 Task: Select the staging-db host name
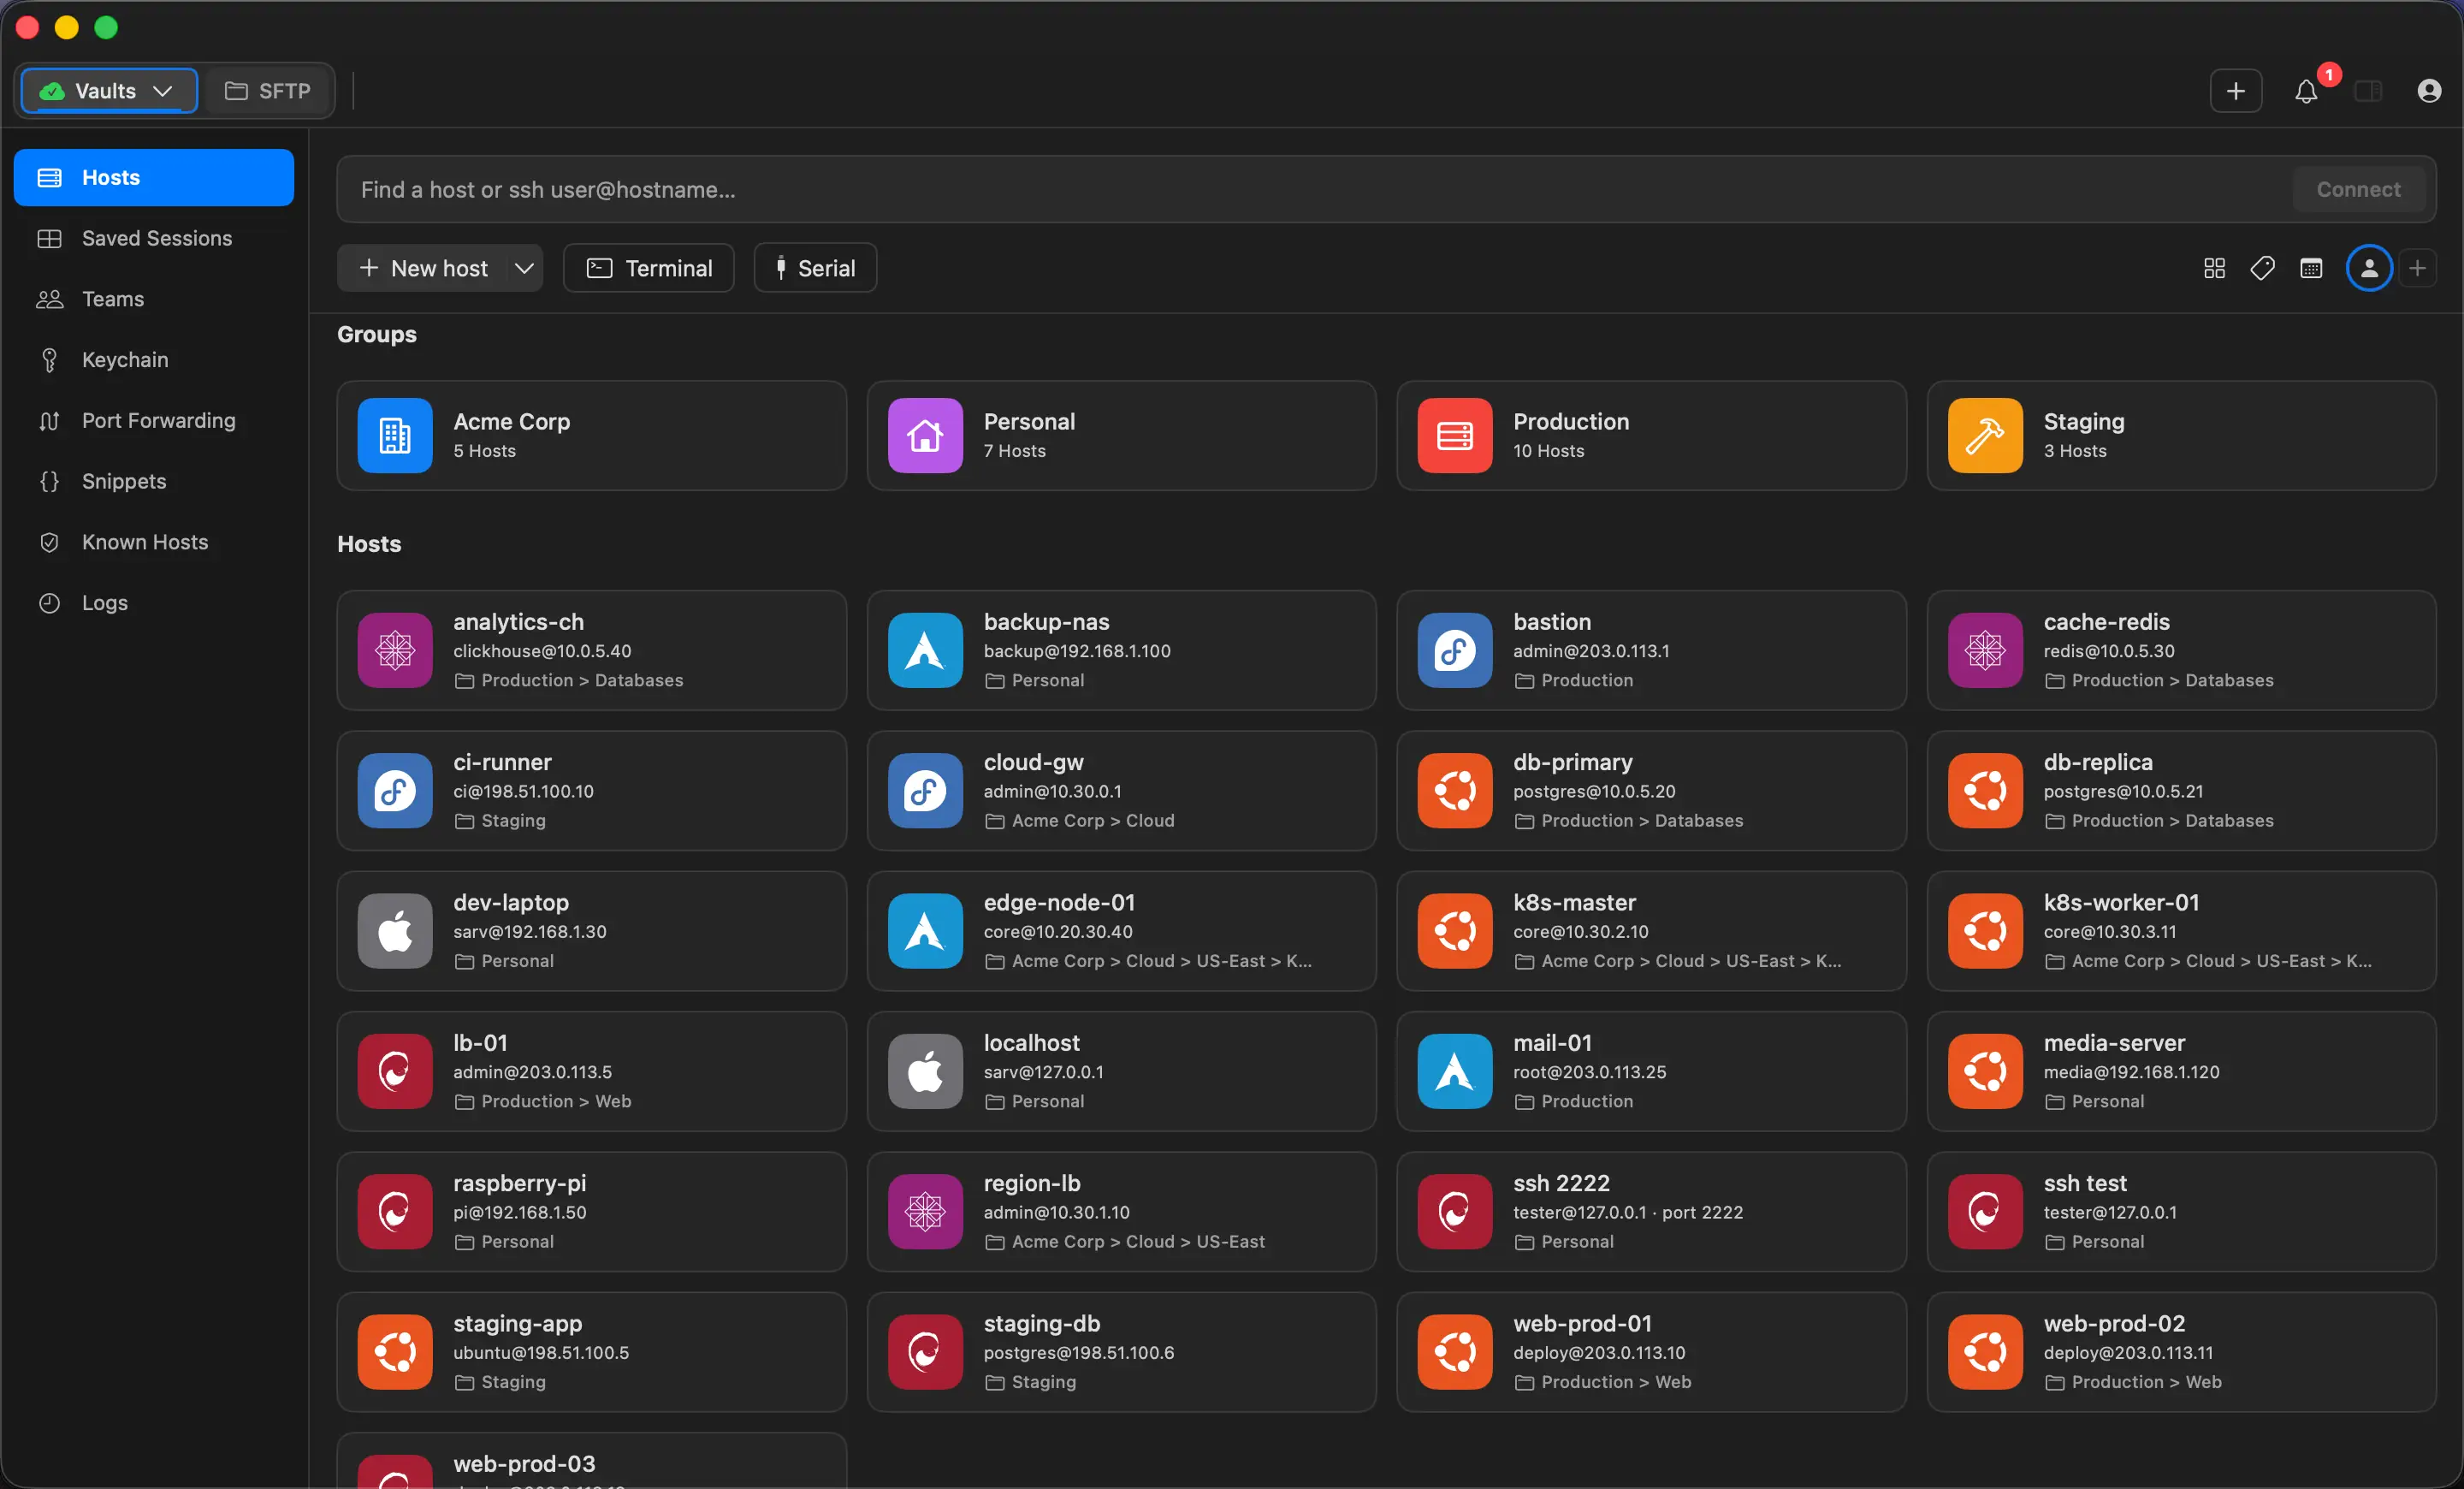[1041, 1323]
